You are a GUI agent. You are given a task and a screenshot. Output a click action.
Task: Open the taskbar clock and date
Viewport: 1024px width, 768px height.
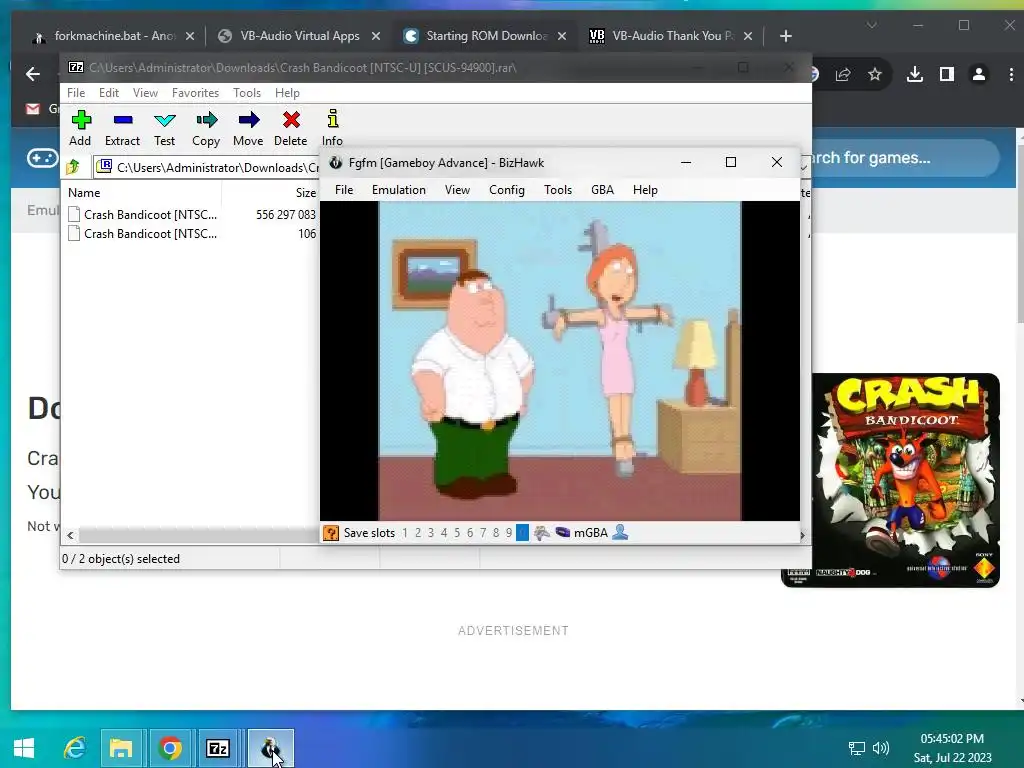pos(952,748)
